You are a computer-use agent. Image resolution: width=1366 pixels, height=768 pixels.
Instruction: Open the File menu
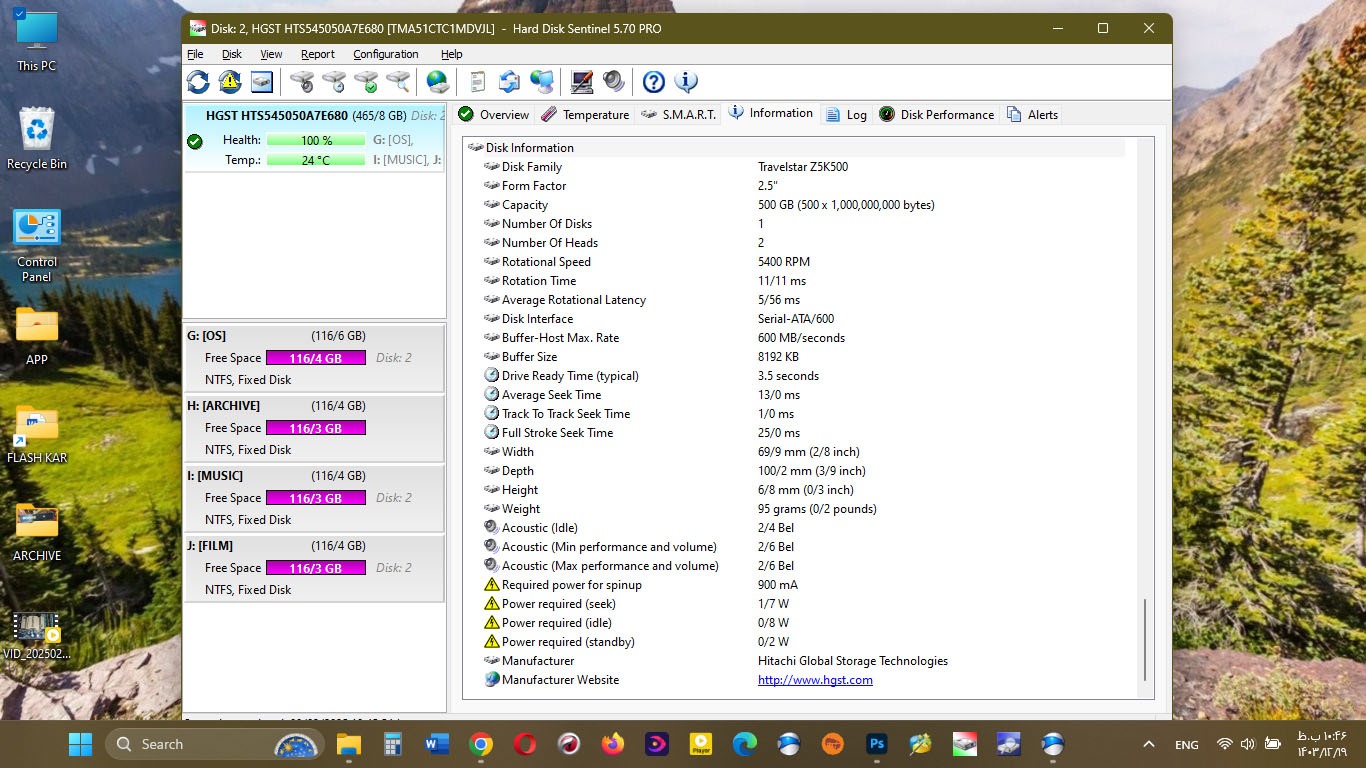click(195, 54)
